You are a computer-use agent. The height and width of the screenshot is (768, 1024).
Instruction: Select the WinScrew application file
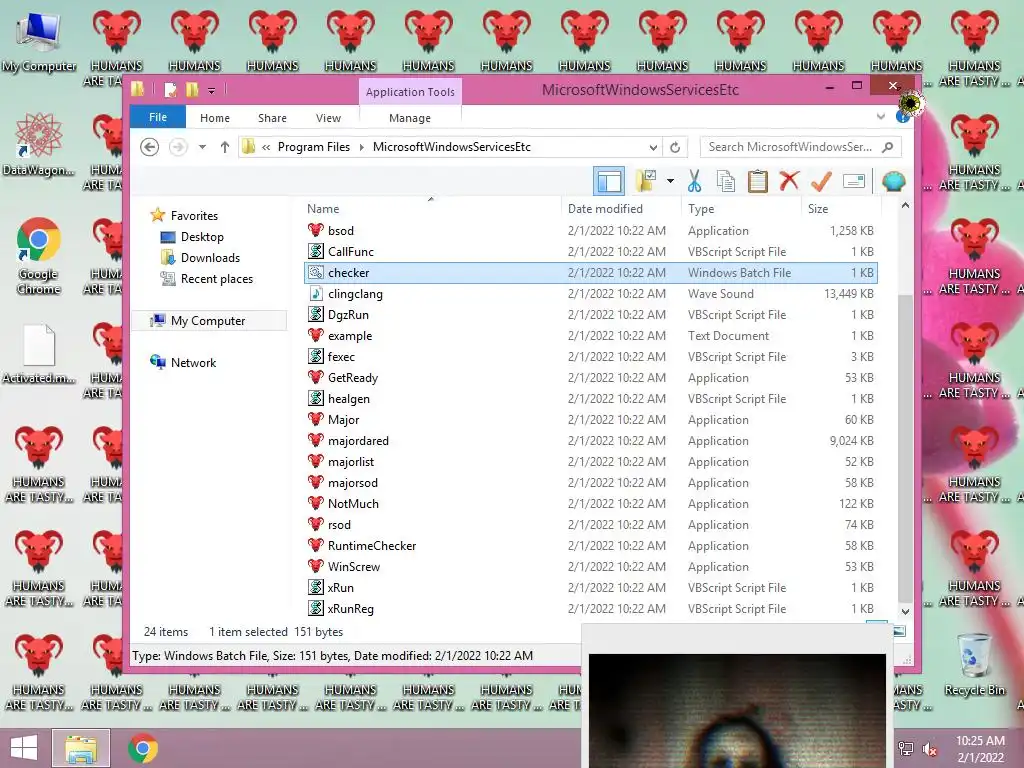tap(590, 566)
